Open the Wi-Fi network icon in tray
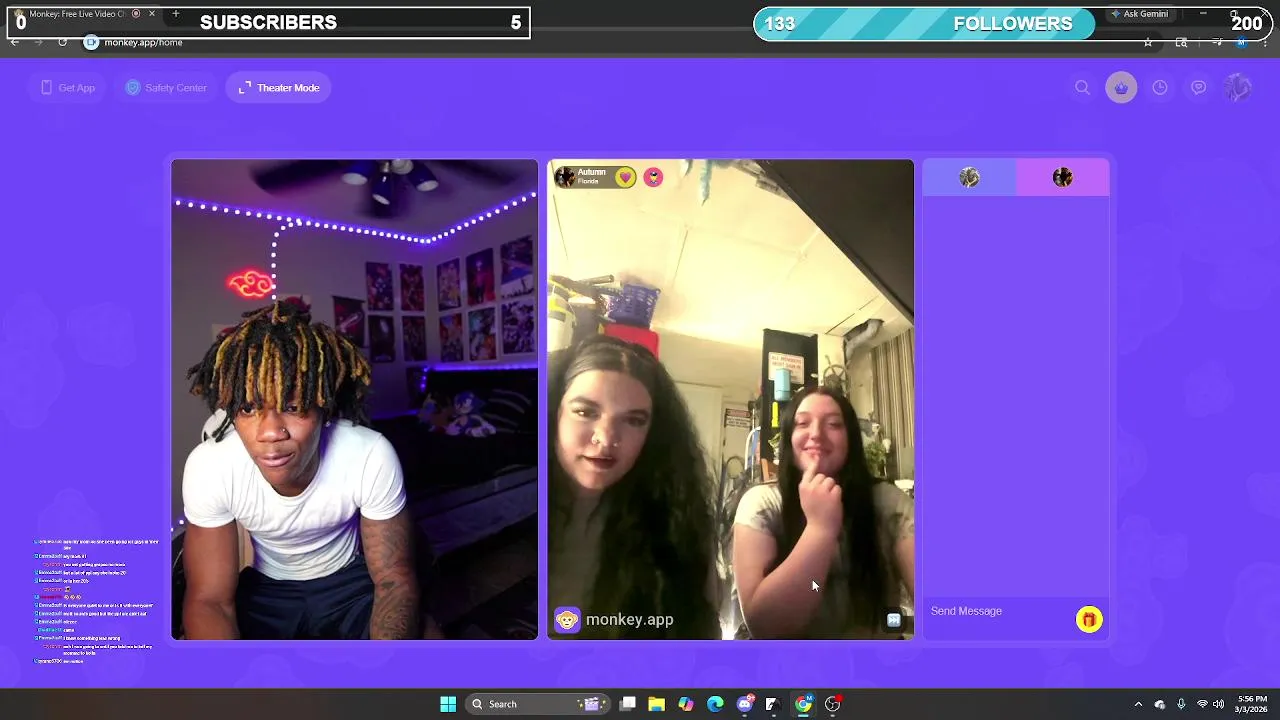 pos(1202,704)
